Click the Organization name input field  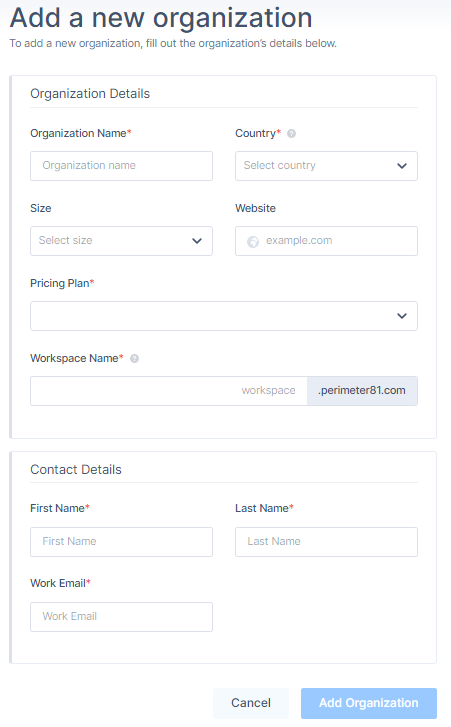click(x=121, y=166)
